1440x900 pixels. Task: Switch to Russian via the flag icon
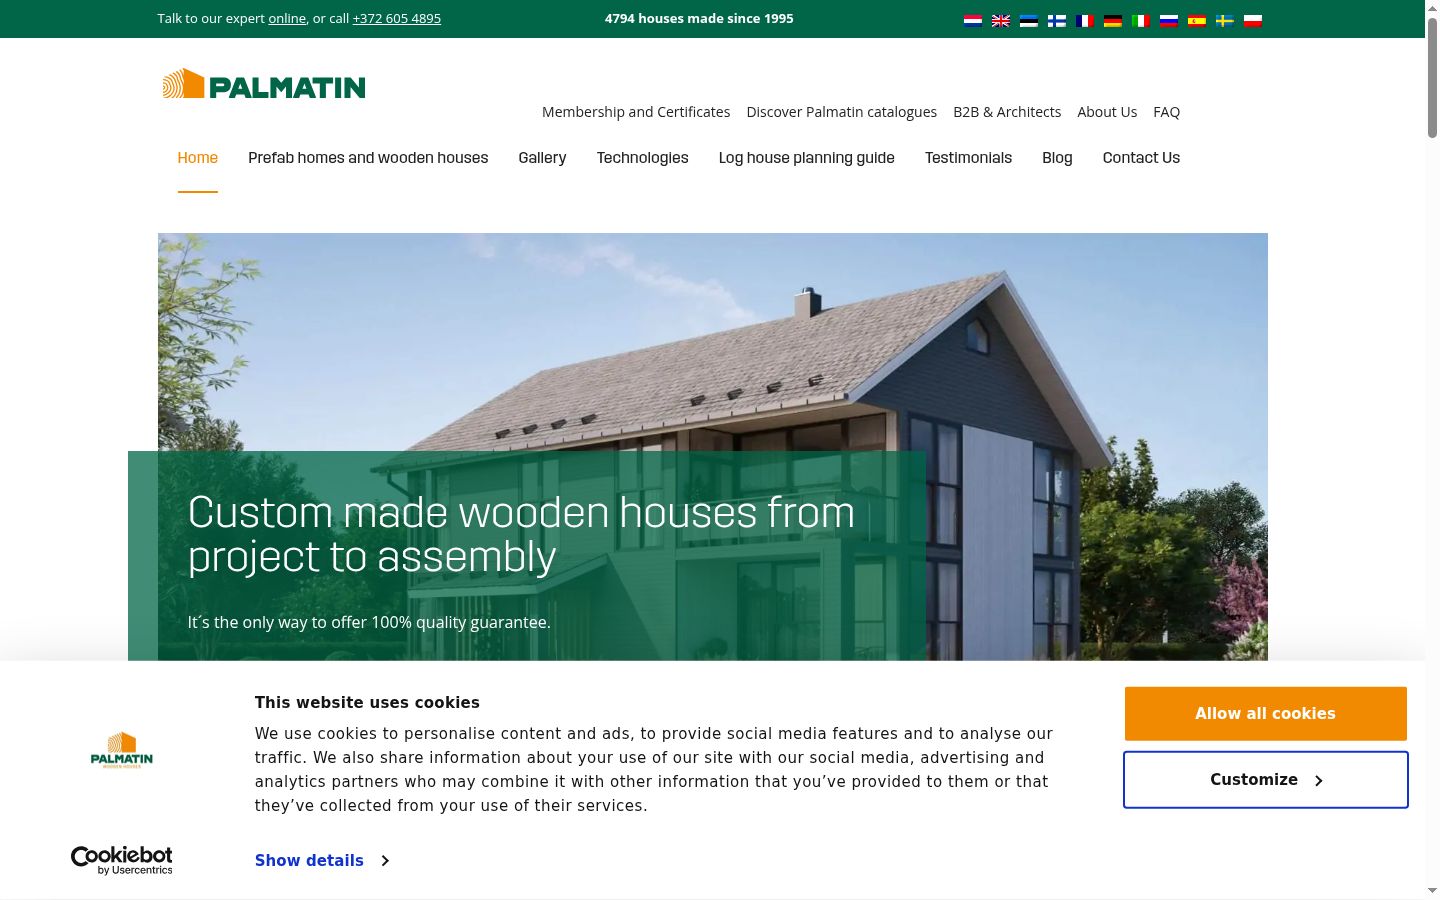coord(1168,20)
